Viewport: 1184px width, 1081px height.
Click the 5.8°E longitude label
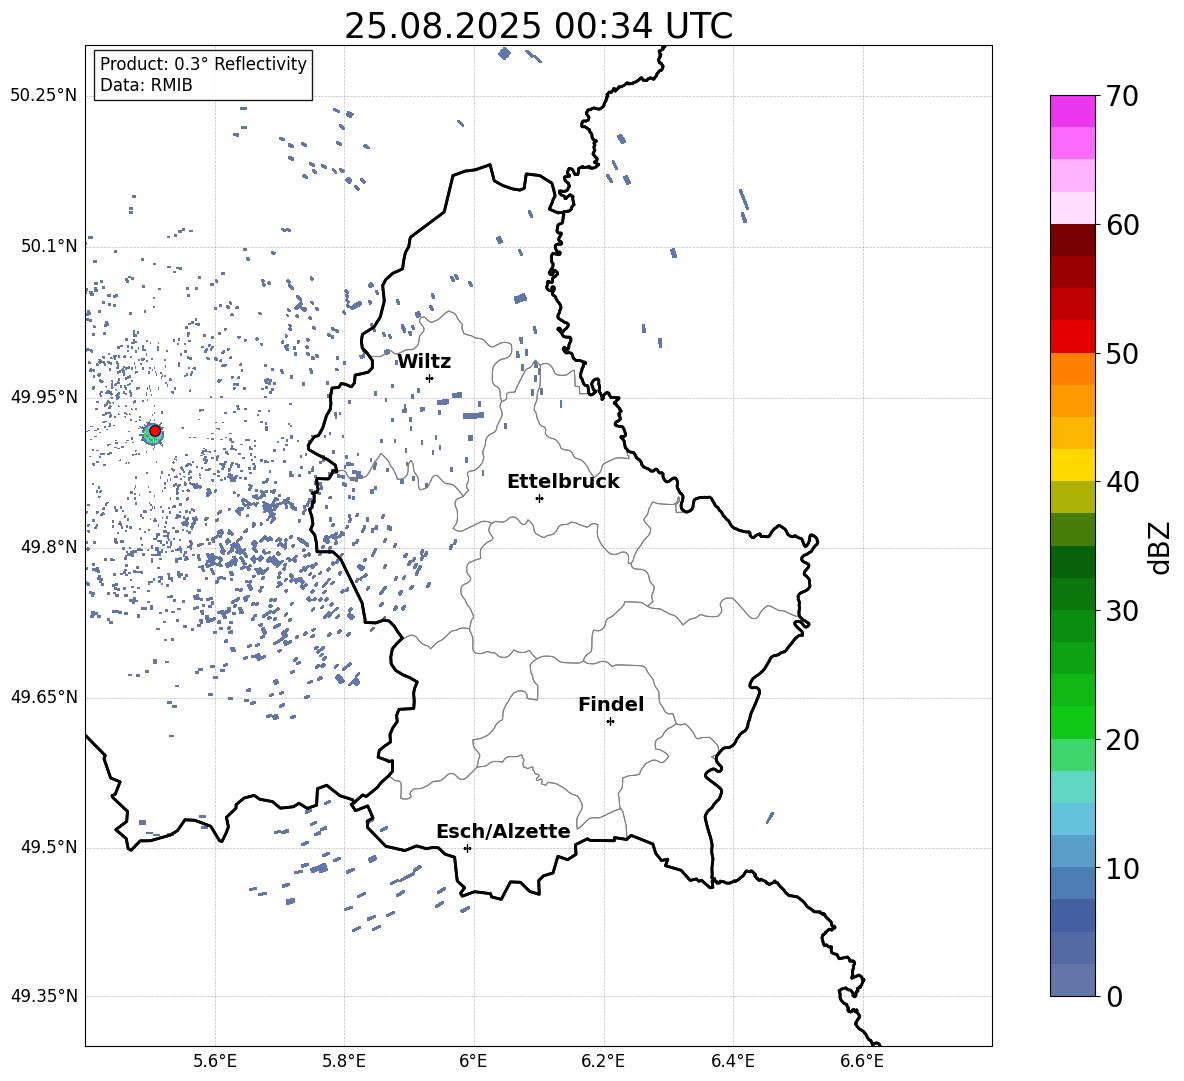coord(344,1061)
